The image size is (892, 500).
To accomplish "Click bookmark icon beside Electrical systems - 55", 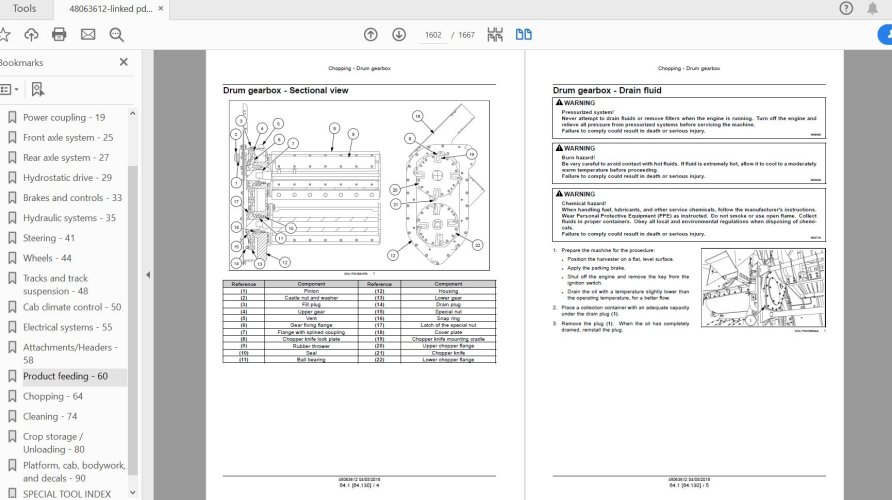I will tap(12, 327).
